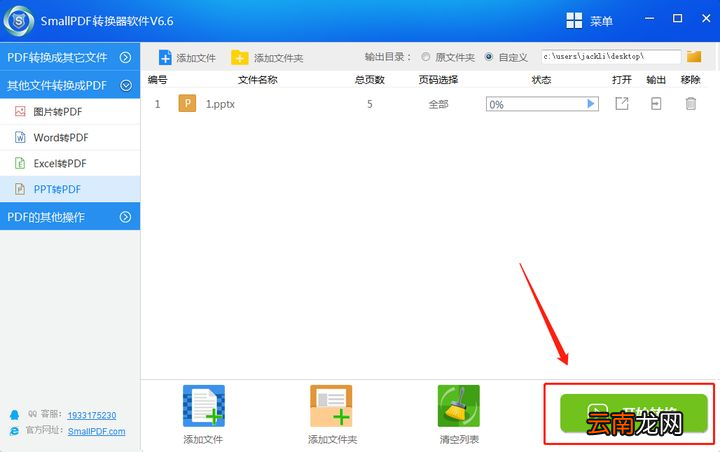
Task: Click the 添加文件 toolbar button at top
Action: 187,58
